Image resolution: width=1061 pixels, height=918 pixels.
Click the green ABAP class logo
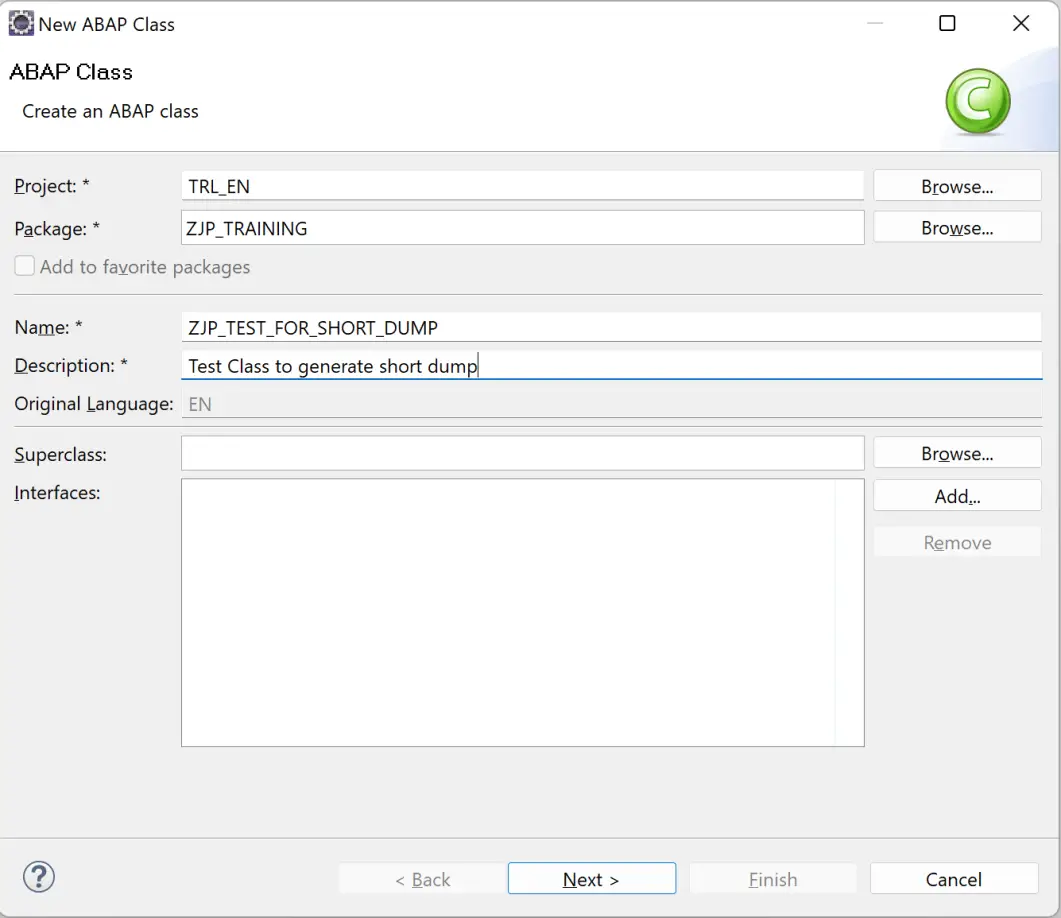point(977,100)
